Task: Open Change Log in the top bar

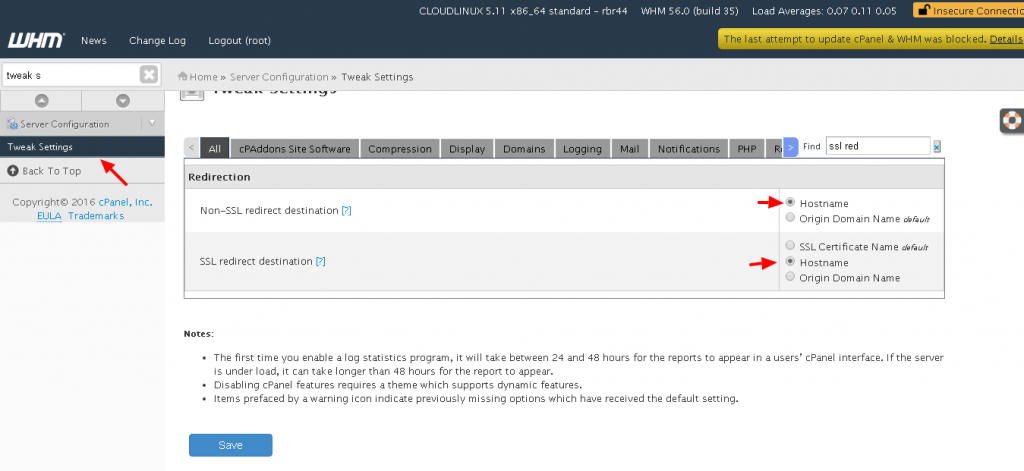Action: (x=157, y=41)
